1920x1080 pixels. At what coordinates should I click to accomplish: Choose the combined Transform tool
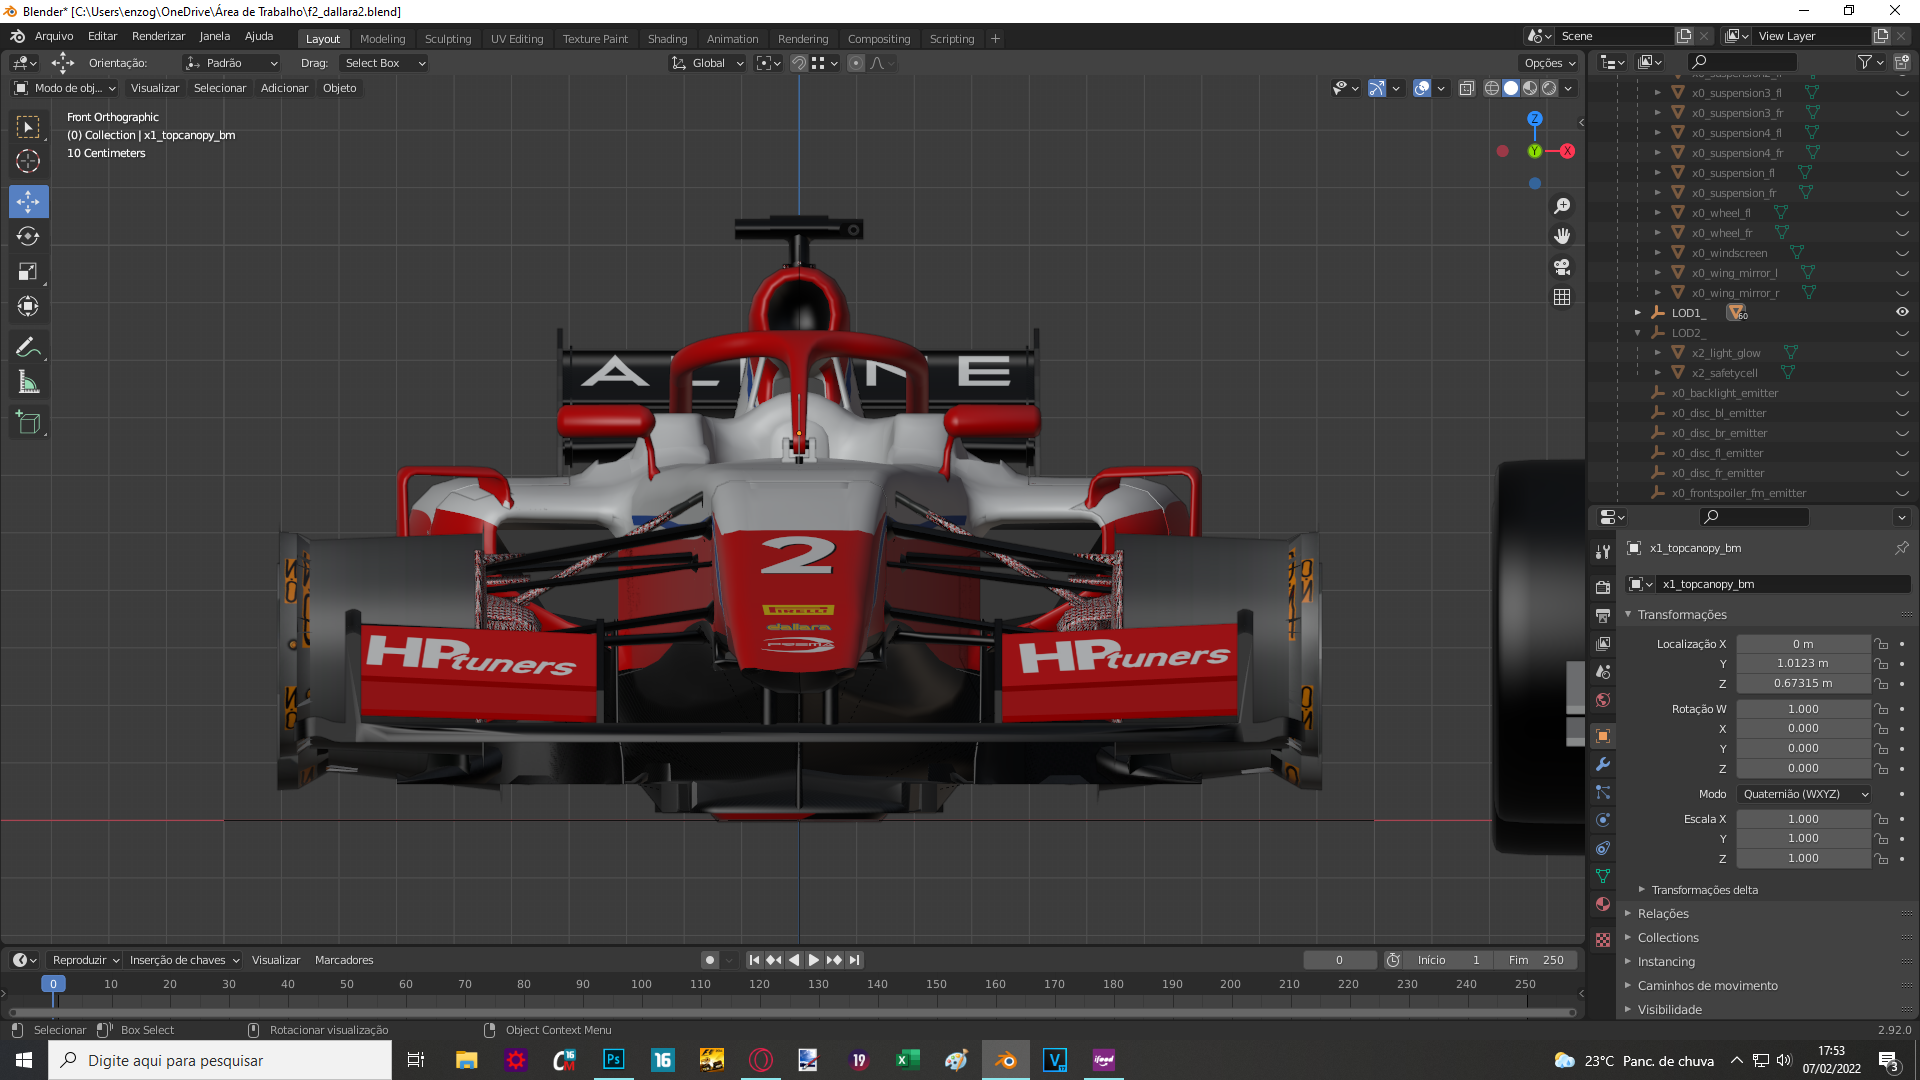28,306
